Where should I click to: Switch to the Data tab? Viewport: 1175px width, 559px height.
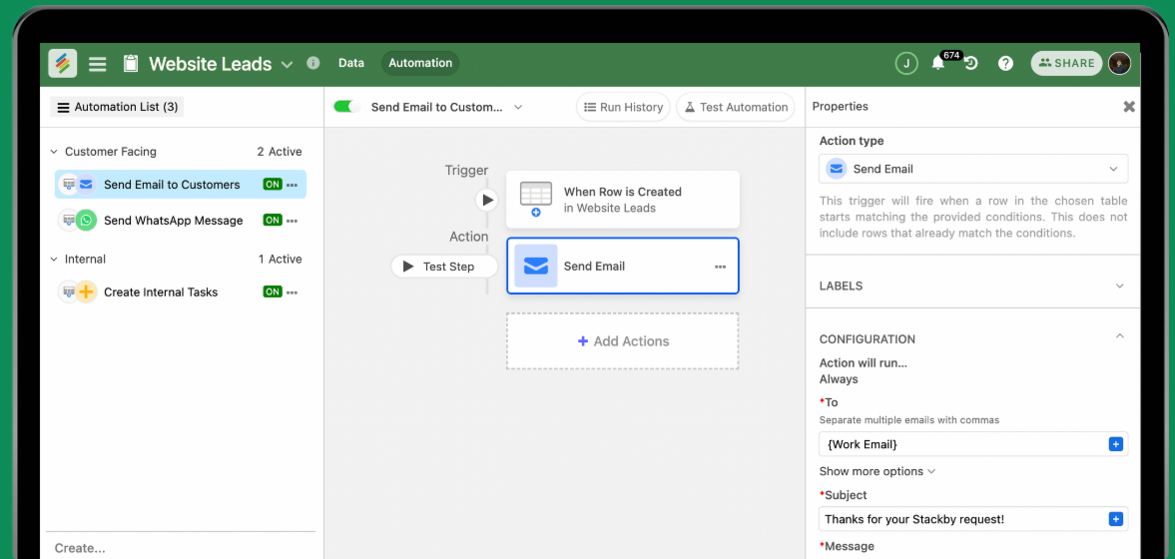pos(351,63)
